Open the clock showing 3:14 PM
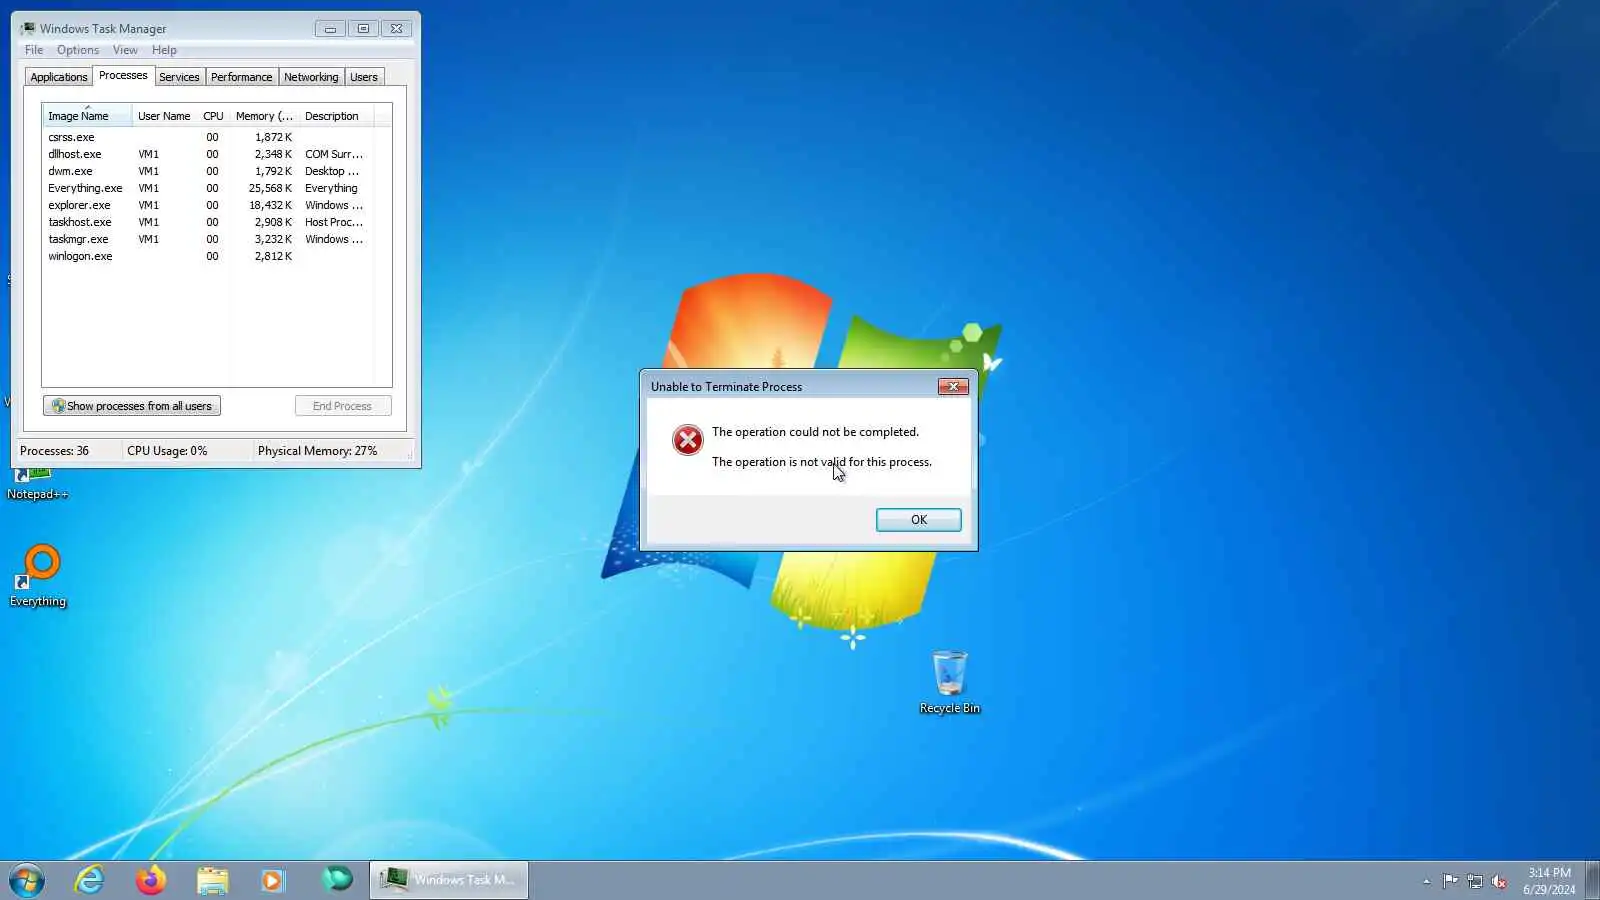The height and width of the screenshot is (900, 1600). (x=1549, y=881)
